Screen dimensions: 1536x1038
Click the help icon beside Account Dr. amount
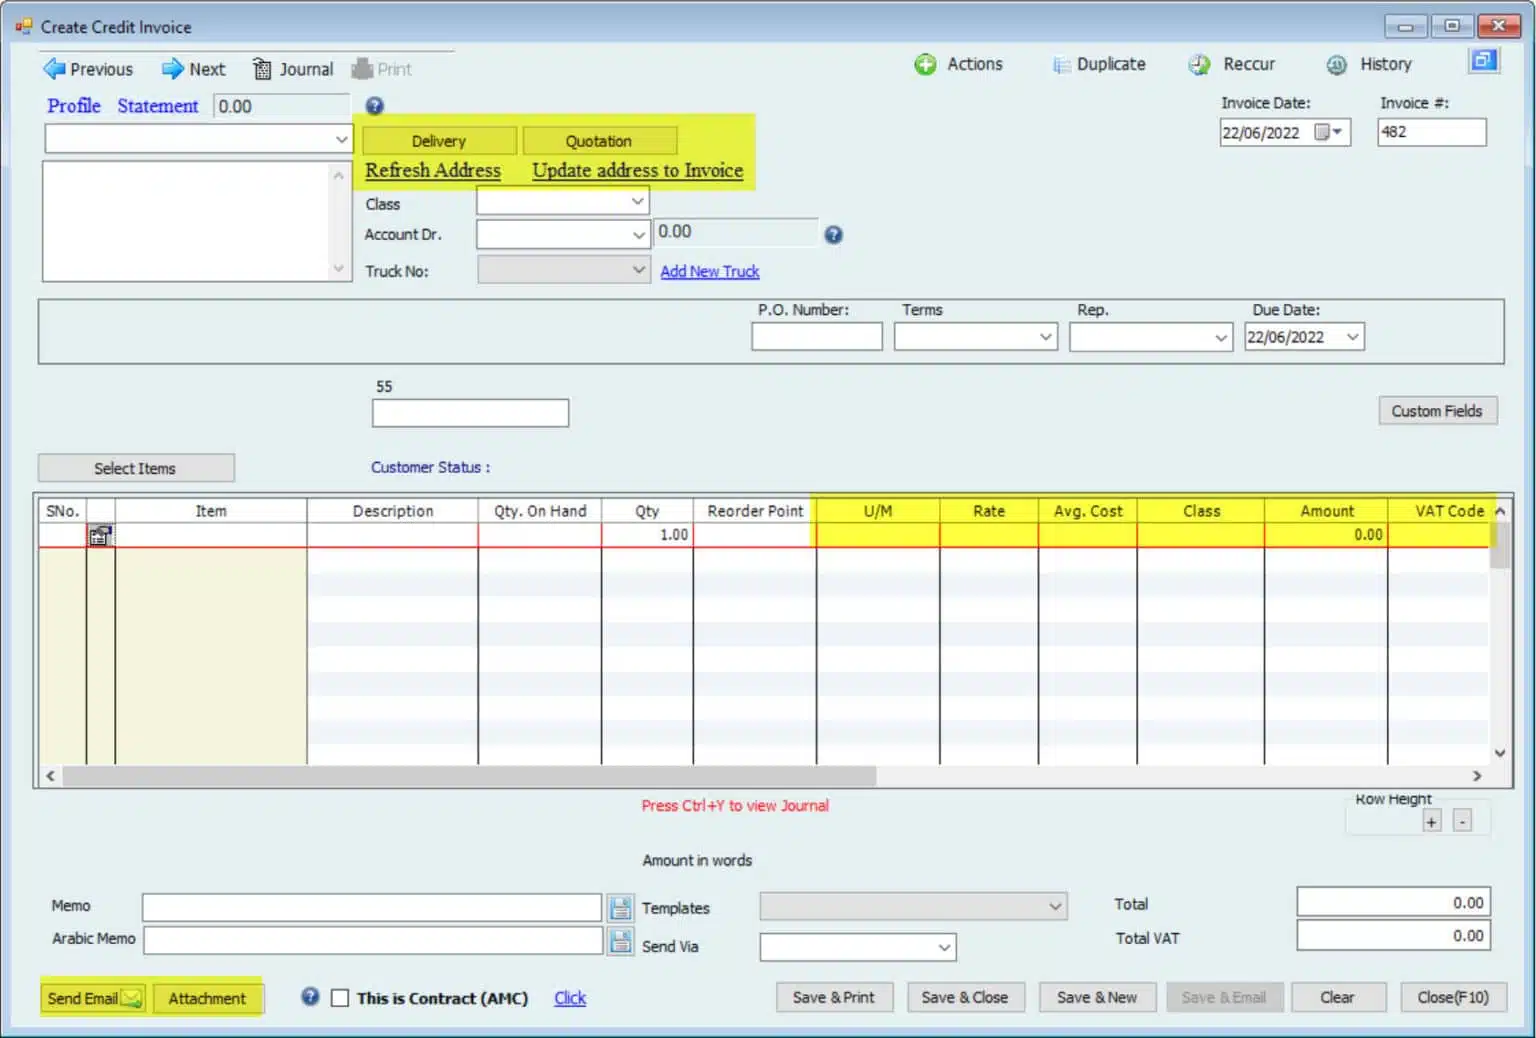coord(833,235)
